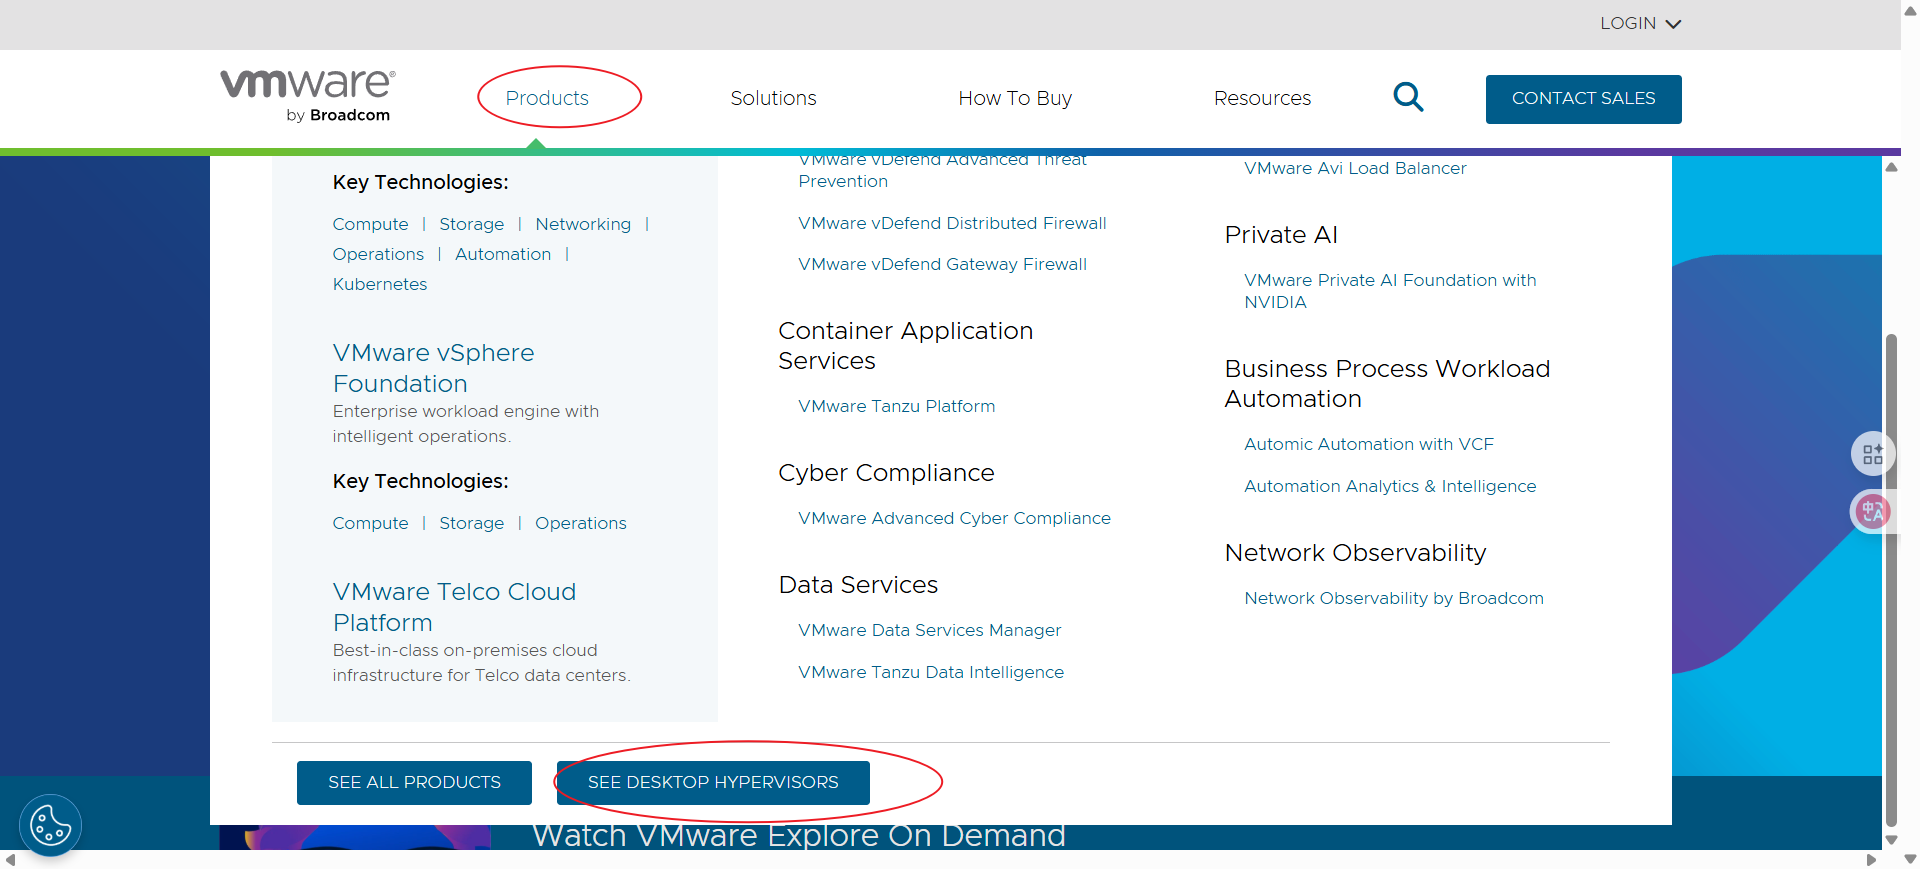Click Storage under VMware vSphere Foundation
Screen dimensions: 1920x869
click(472, 523)
